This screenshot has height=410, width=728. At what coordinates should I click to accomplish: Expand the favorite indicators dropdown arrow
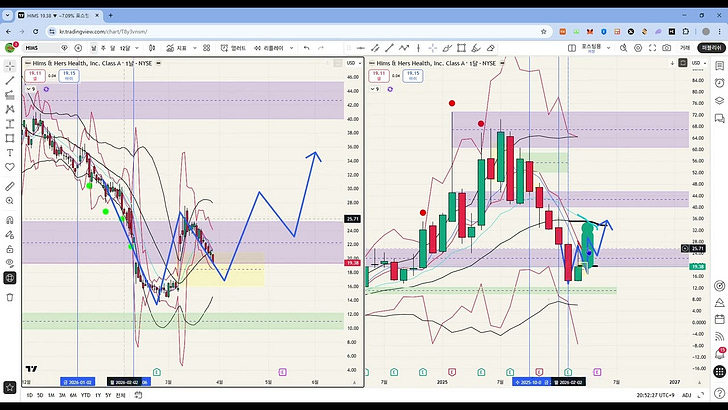pyautogui.click(x=195, y=48)
